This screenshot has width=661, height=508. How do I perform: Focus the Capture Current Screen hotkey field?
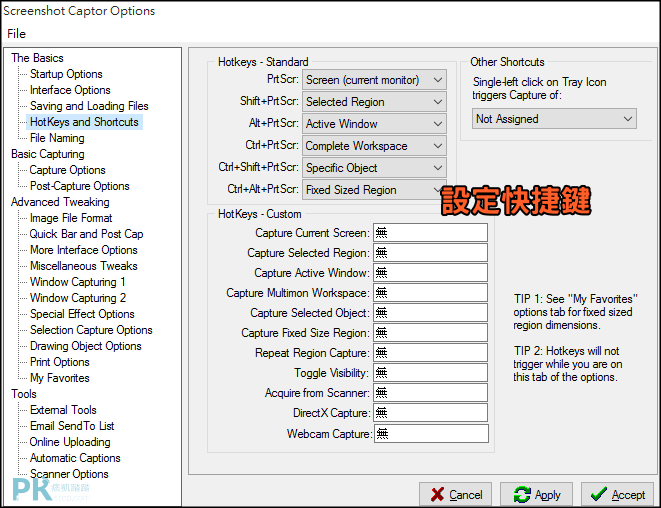coord(430,233)
